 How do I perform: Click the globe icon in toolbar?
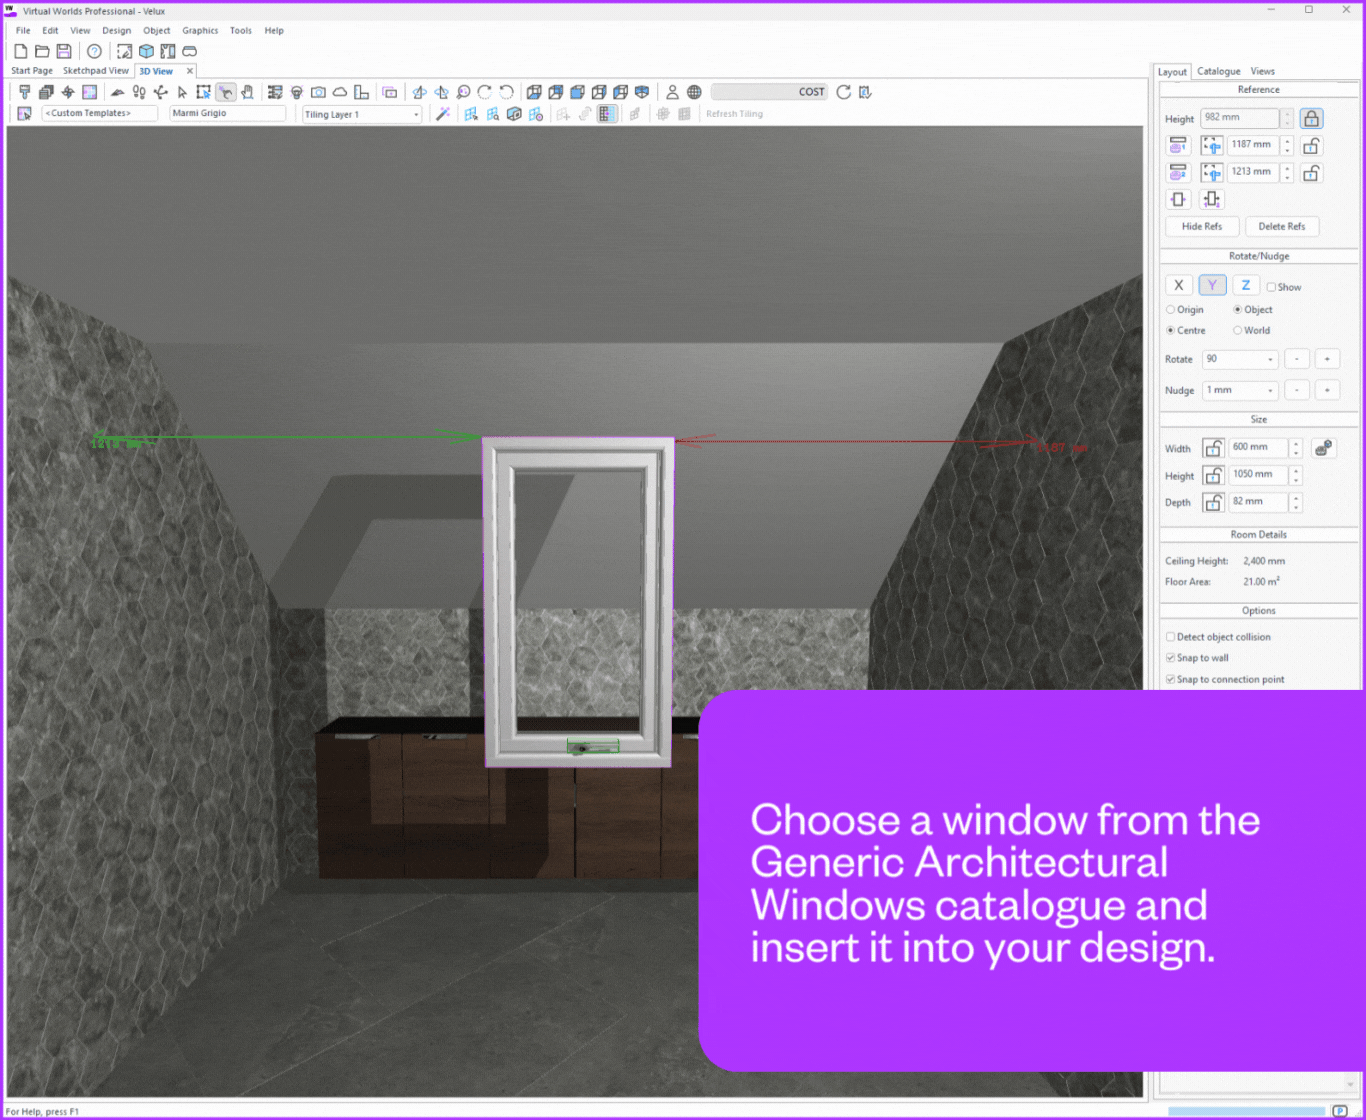tap(694, 92)
